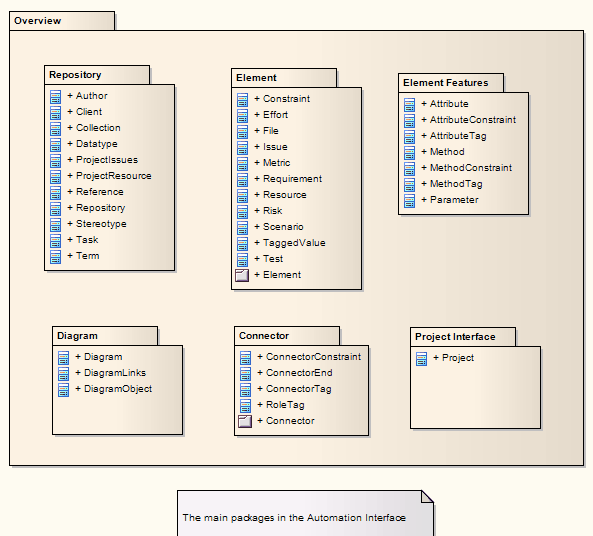Select the class icon beside Metric
This screenshot has width=593, height=536.
242,163
